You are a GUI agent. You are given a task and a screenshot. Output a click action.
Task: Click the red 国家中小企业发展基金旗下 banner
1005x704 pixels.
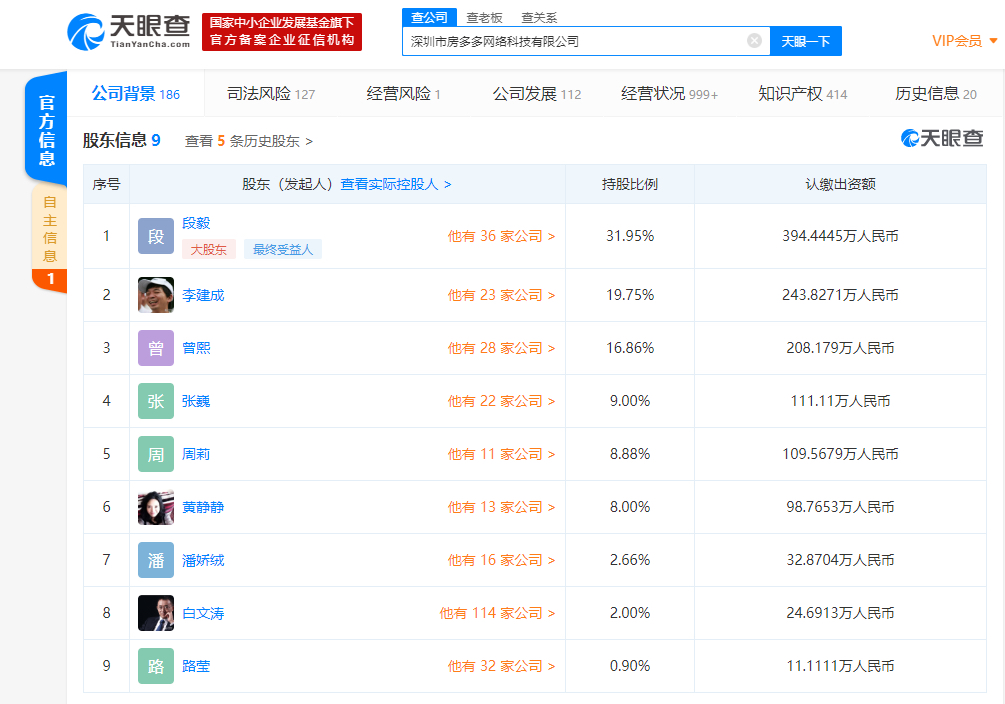point(282,31)
